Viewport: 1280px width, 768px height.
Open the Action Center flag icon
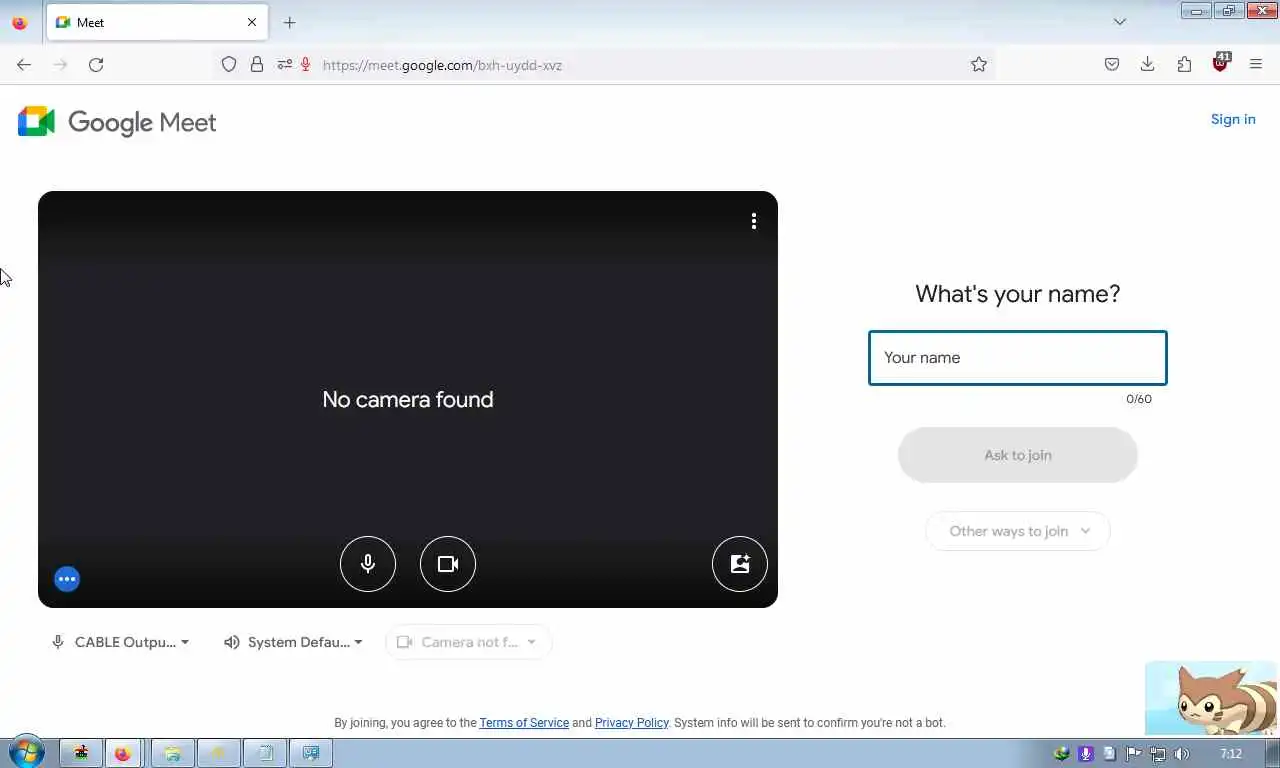[1134, 754]
